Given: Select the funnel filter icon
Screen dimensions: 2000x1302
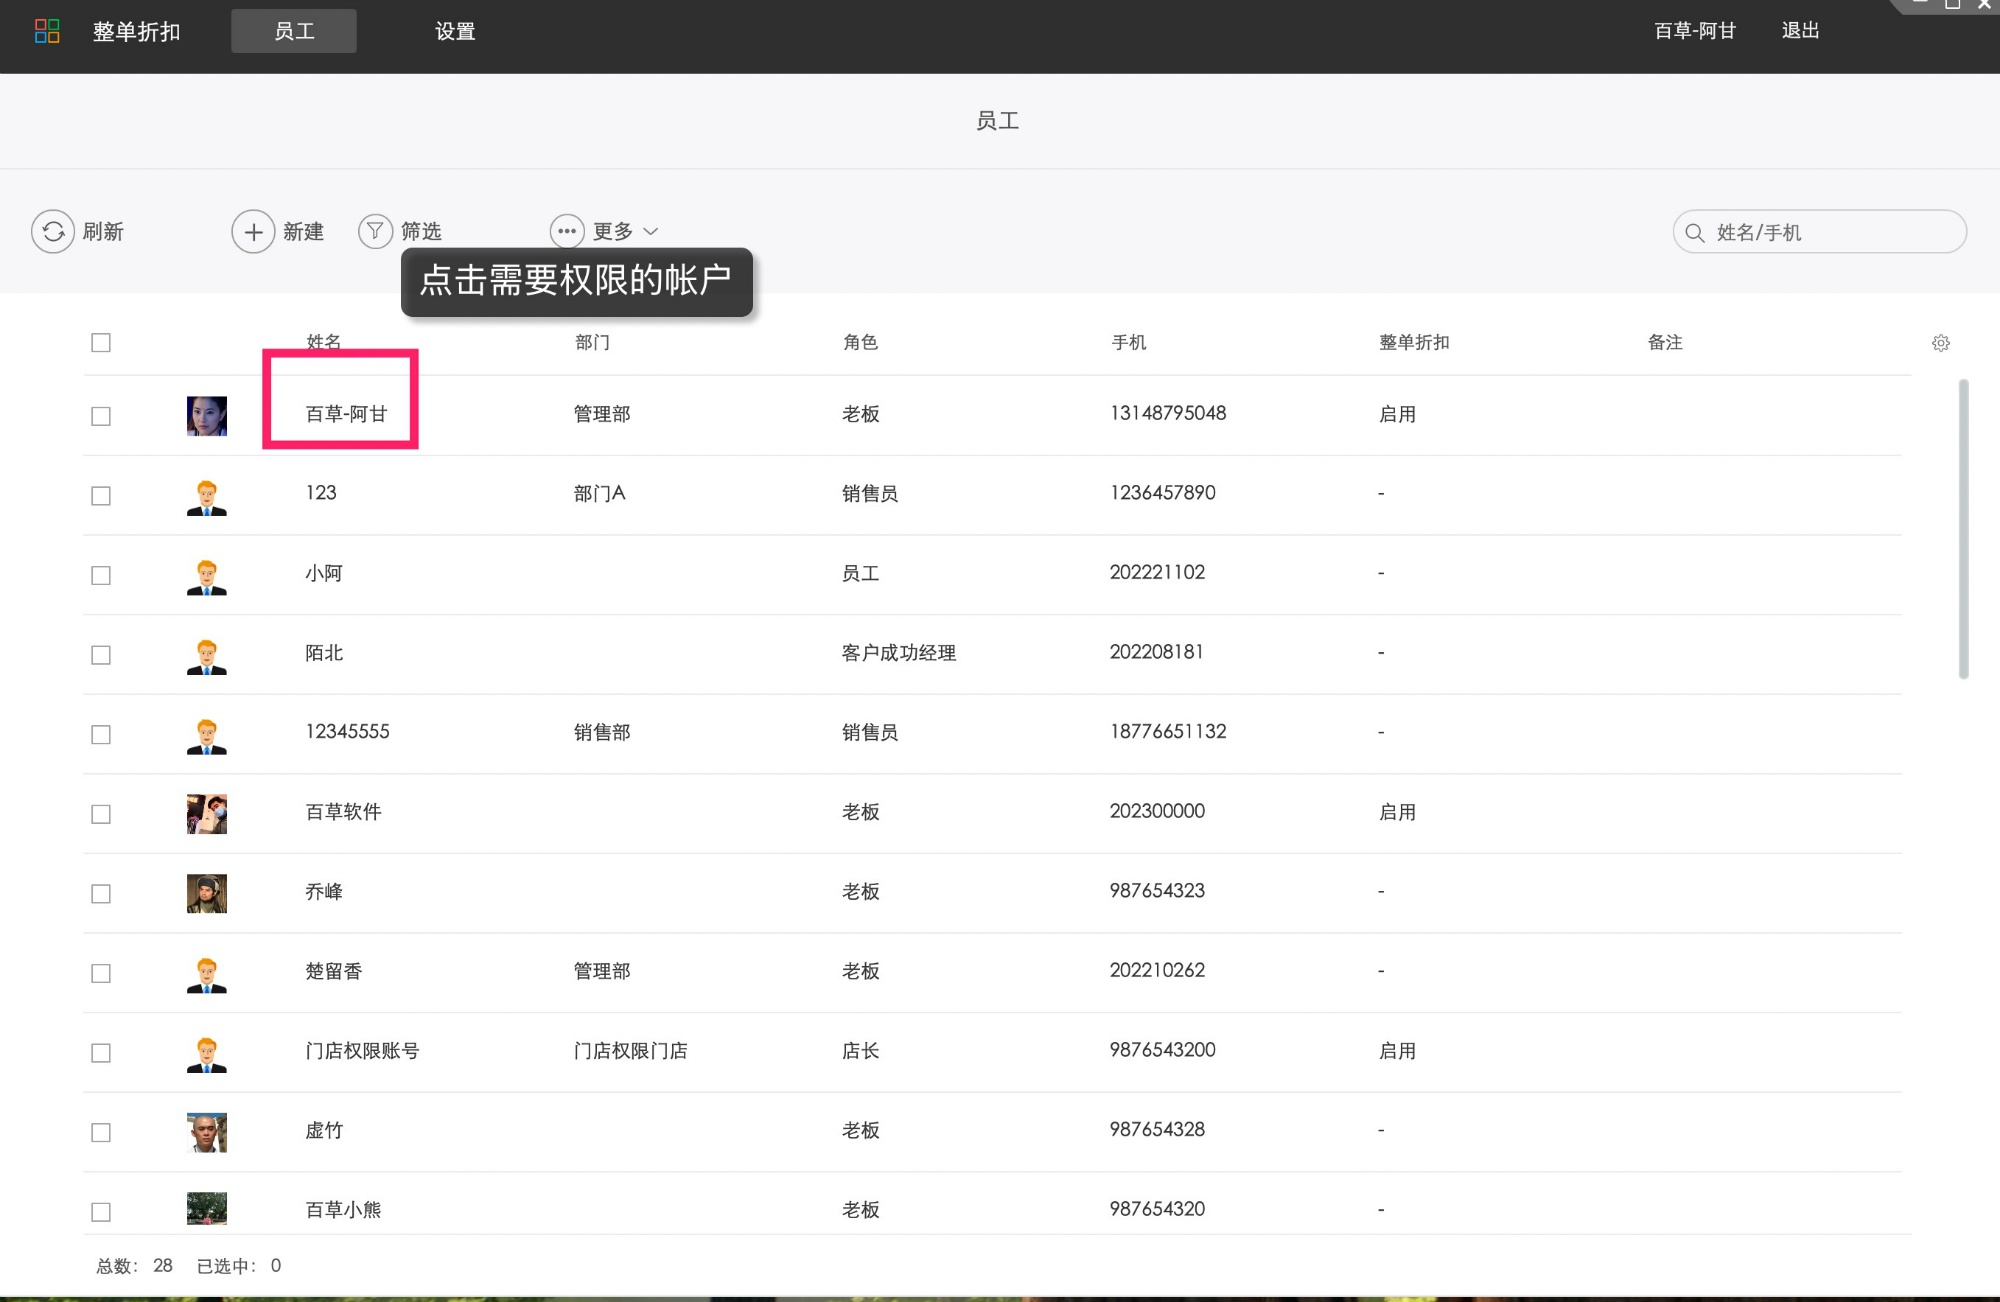Looking at the screenshot, I should click(x=374, y=231).
